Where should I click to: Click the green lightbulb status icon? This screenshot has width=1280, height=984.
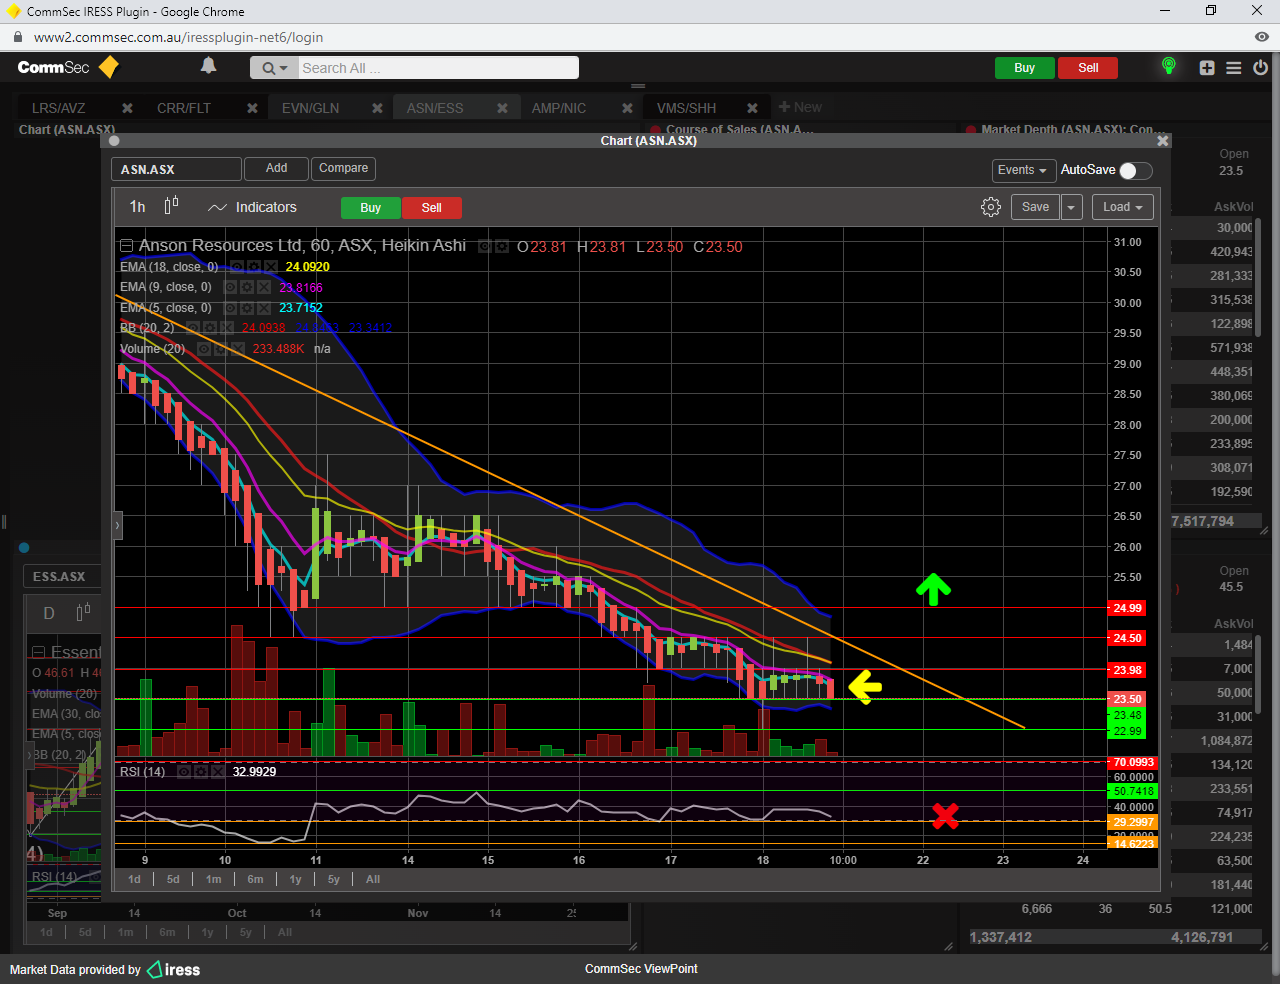coord(1168,66)
